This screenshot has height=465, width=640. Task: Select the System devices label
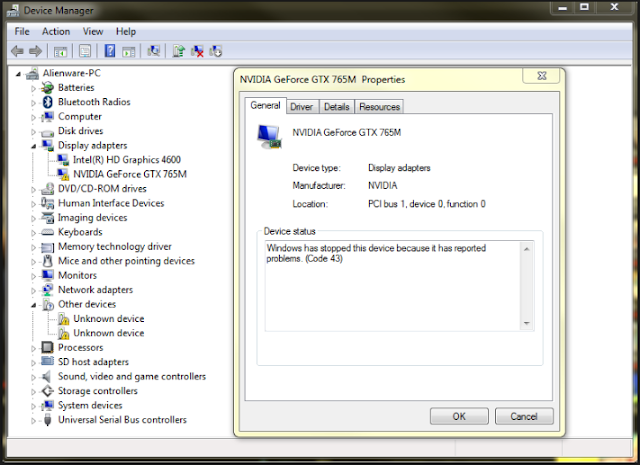pyautogui.click(x=90, y=405)
